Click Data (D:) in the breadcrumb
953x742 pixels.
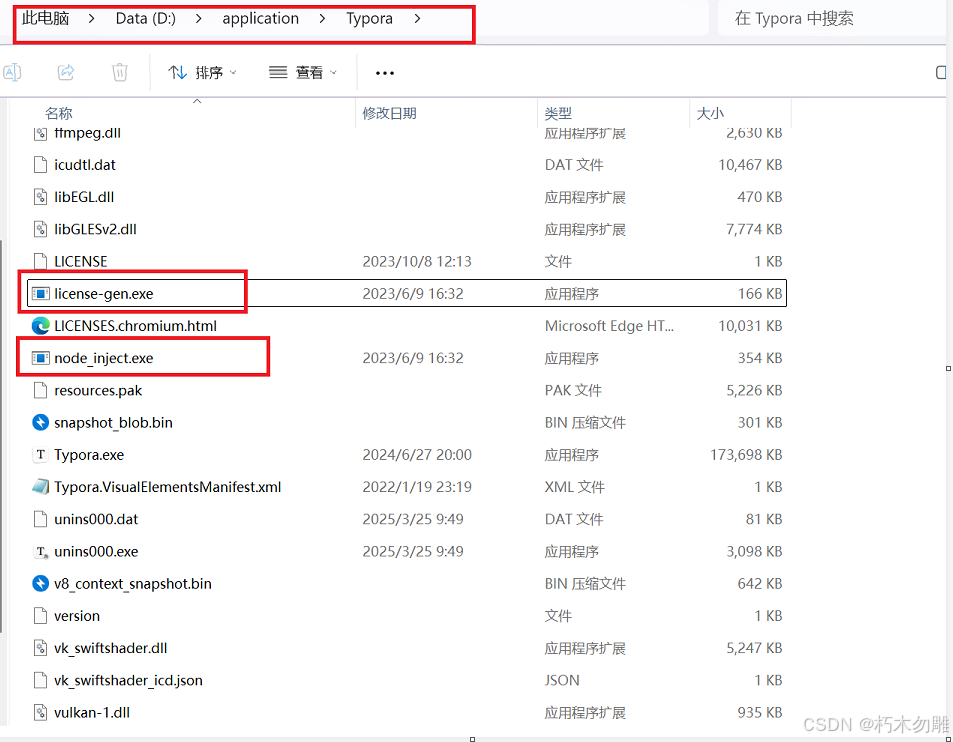[x=145, y=18]
